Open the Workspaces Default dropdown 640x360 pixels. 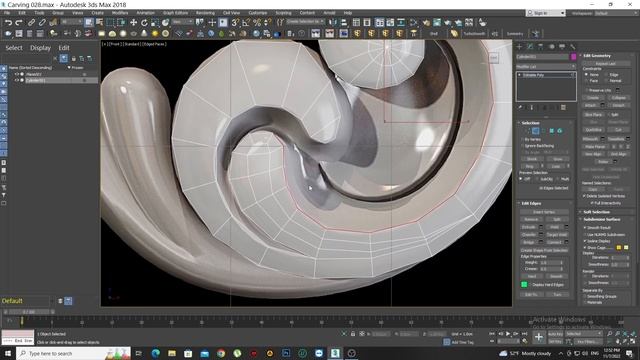[616, 13]
